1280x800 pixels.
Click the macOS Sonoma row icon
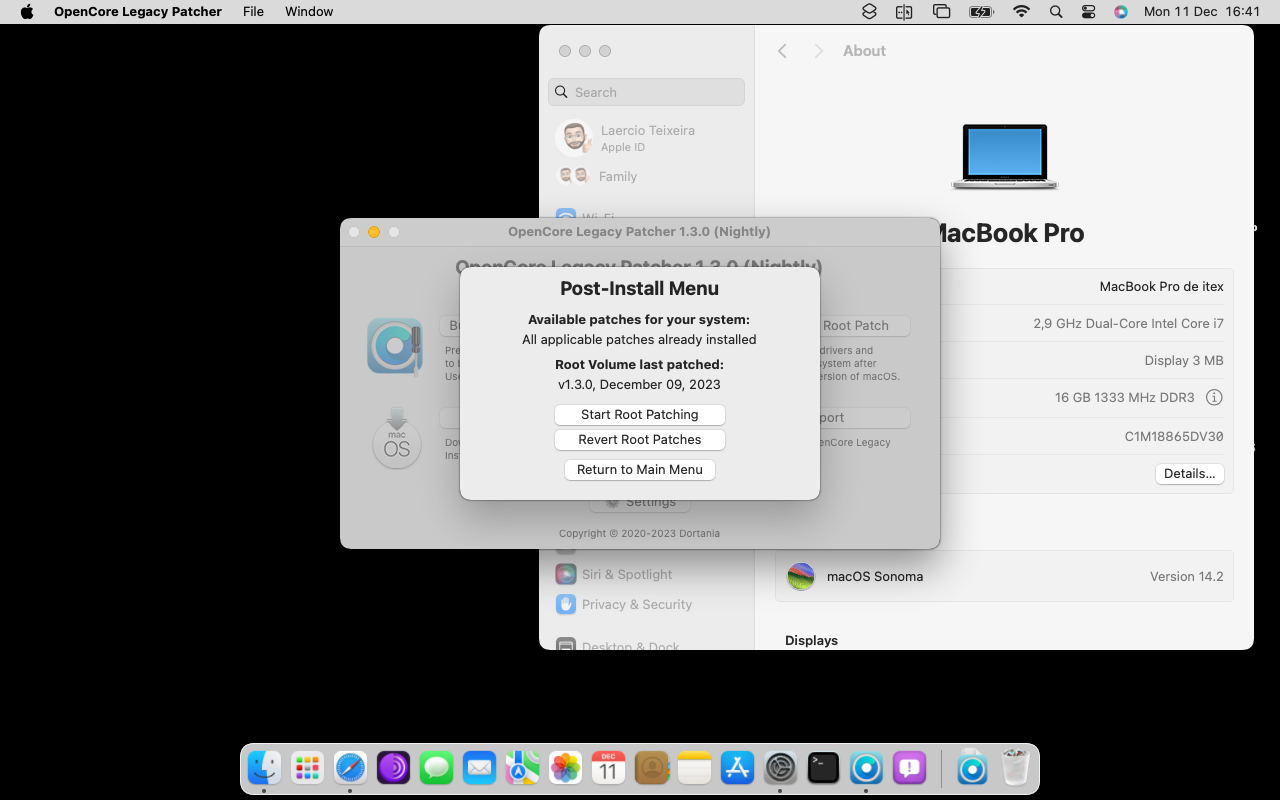[x=801, y=576]
